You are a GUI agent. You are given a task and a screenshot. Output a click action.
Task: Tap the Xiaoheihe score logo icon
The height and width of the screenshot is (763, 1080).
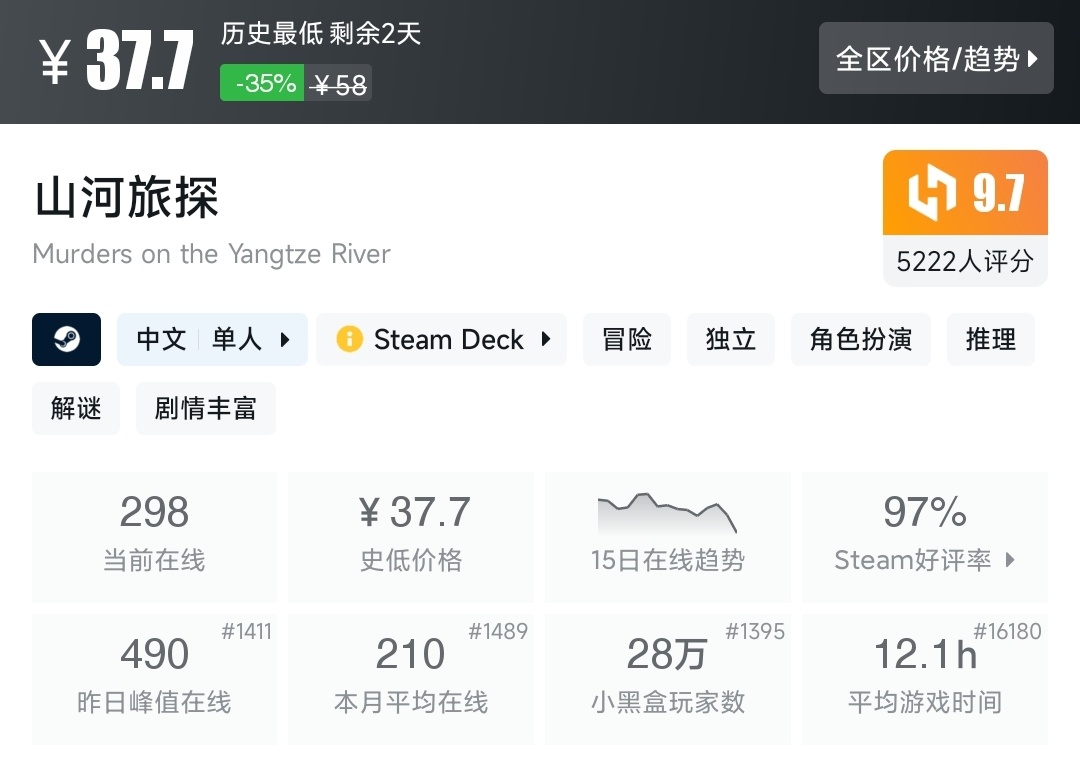tap(930, 193)
